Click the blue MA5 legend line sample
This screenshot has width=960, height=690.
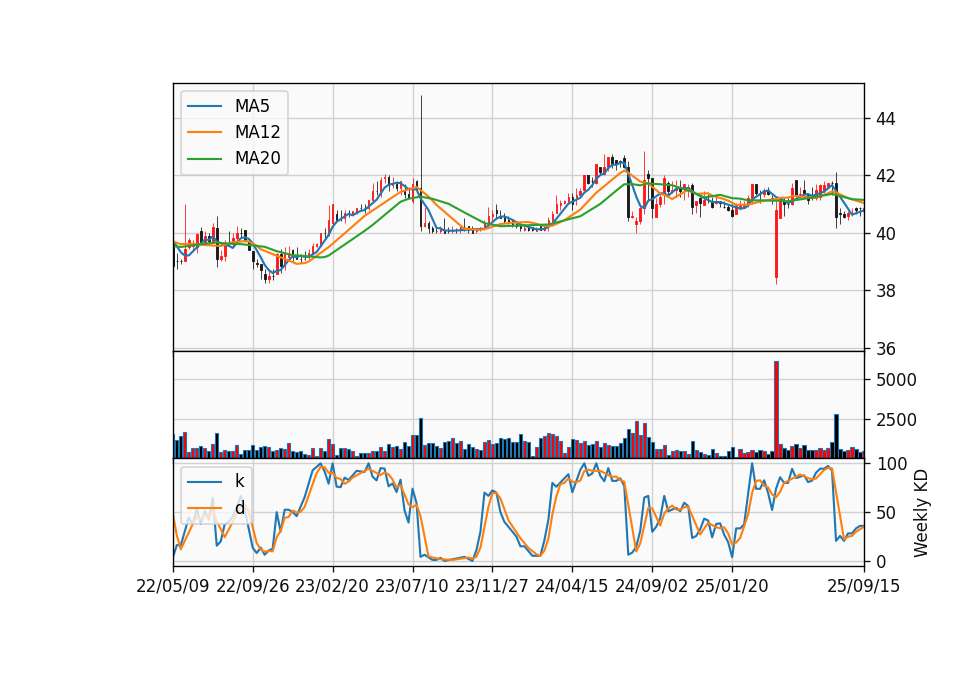pyautogui.click(x=204, y=107)
